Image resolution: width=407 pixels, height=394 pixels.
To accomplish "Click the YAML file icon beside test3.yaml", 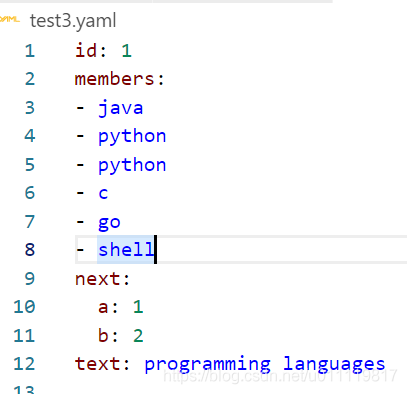I will 9,20.
